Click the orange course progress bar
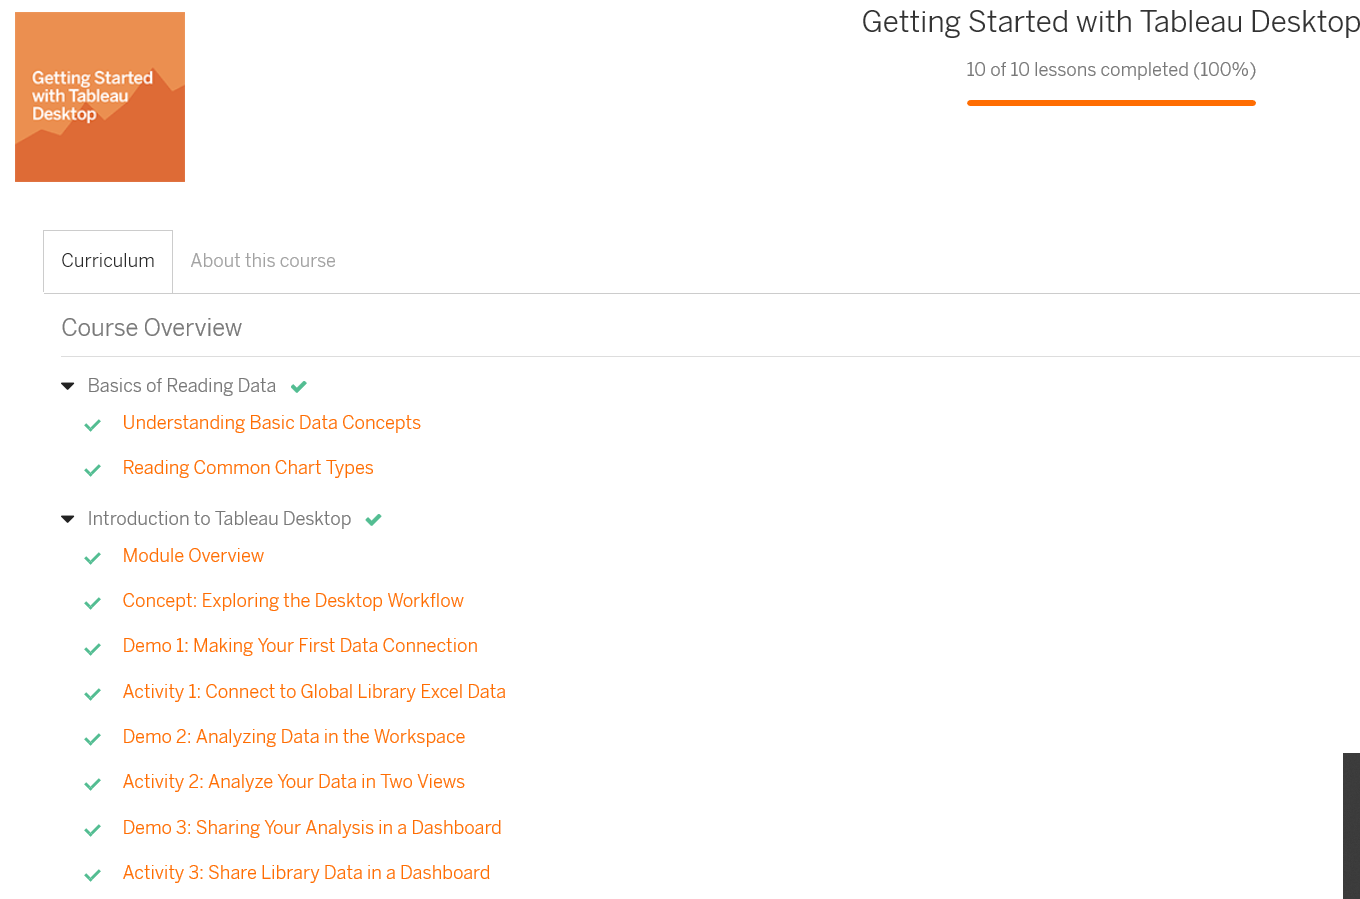 click(x=1111, y=101)
